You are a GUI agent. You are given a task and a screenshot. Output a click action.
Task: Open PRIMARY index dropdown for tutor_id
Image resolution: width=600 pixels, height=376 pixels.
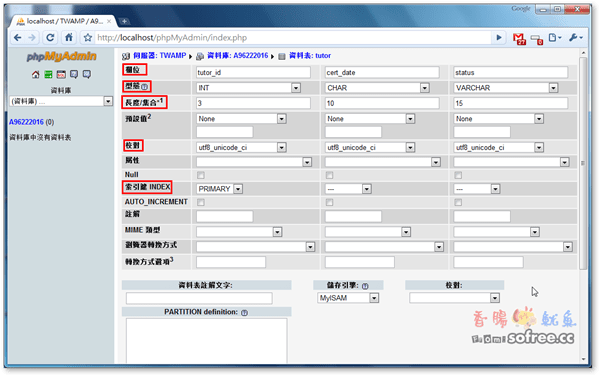[220, 189]
